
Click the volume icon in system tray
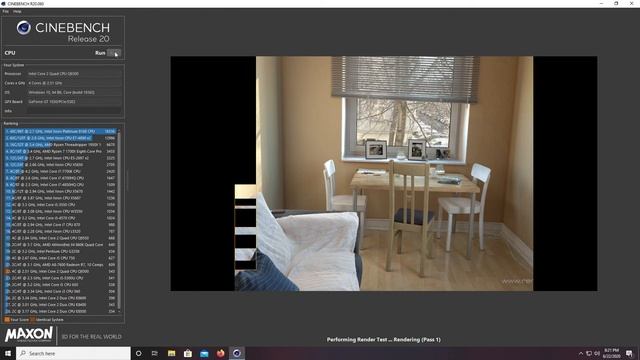[597, 353]
